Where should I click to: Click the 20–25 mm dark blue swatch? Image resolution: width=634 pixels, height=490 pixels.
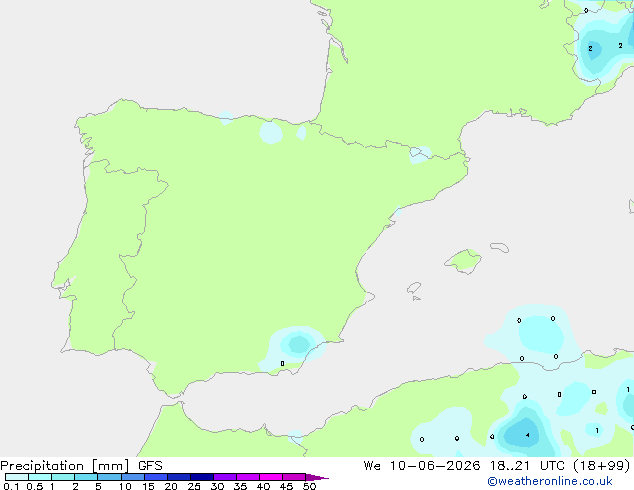pos(179,477)
